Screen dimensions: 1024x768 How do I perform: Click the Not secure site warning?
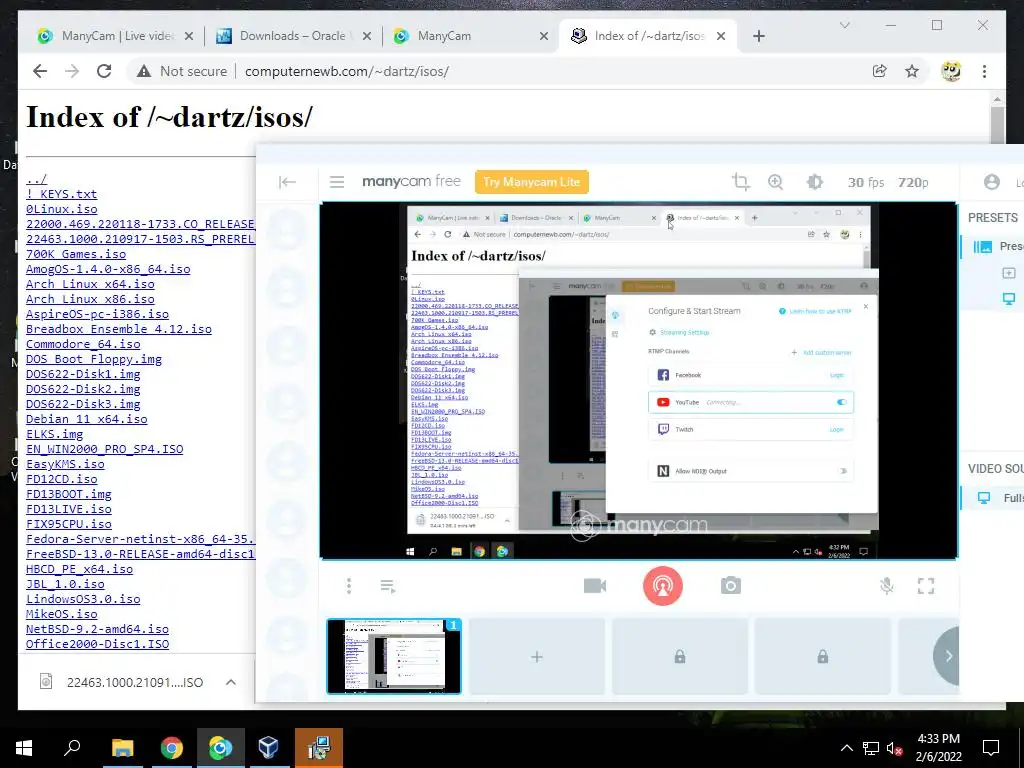(x=182, y=71)
